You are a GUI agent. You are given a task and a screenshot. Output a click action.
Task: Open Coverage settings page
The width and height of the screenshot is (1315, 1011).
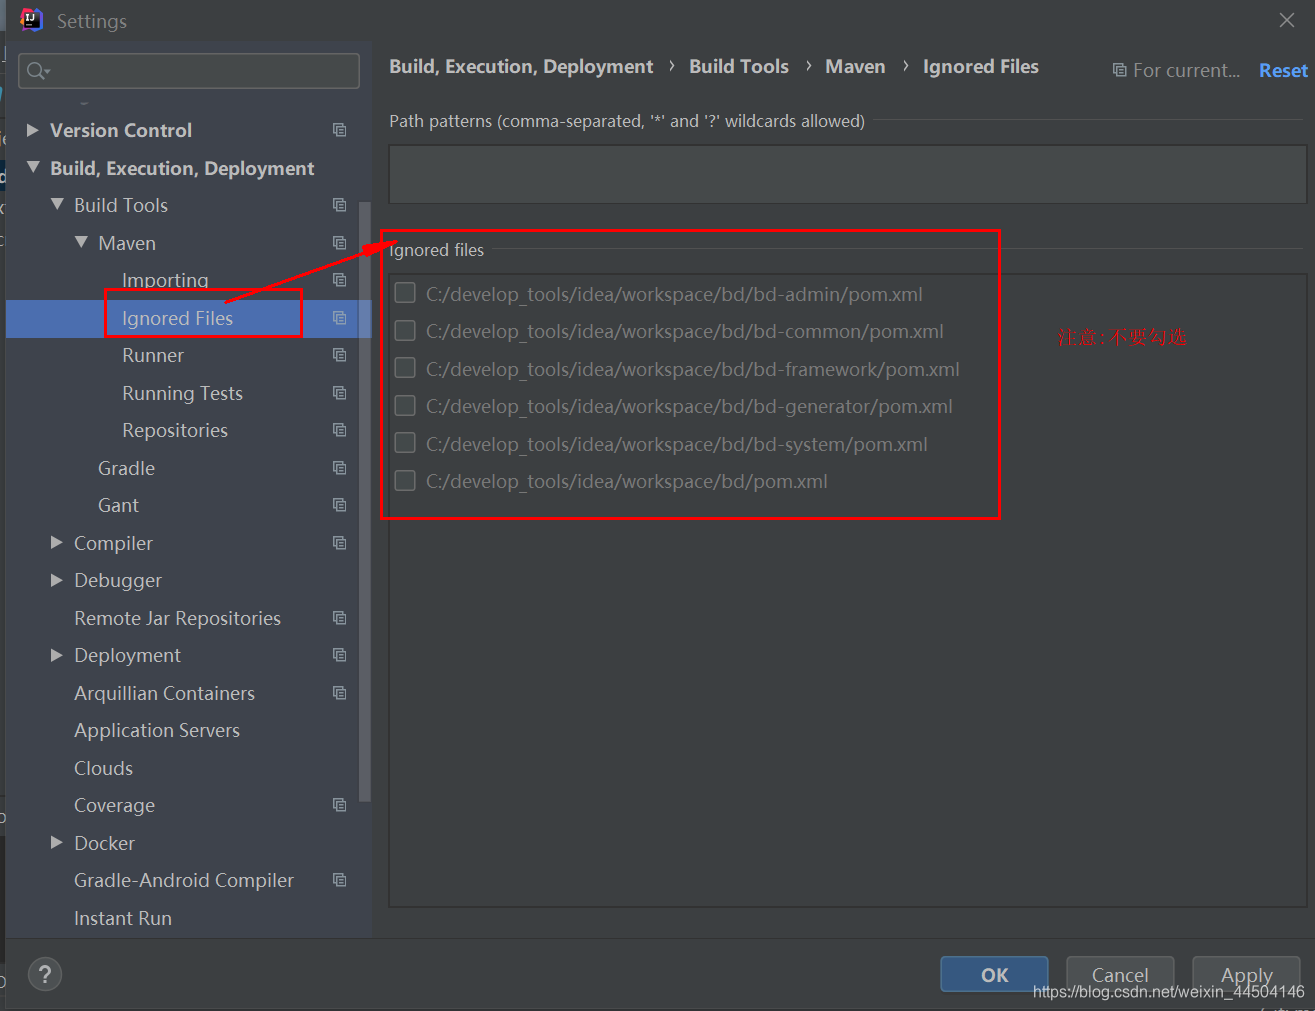(x=114, y=805)
